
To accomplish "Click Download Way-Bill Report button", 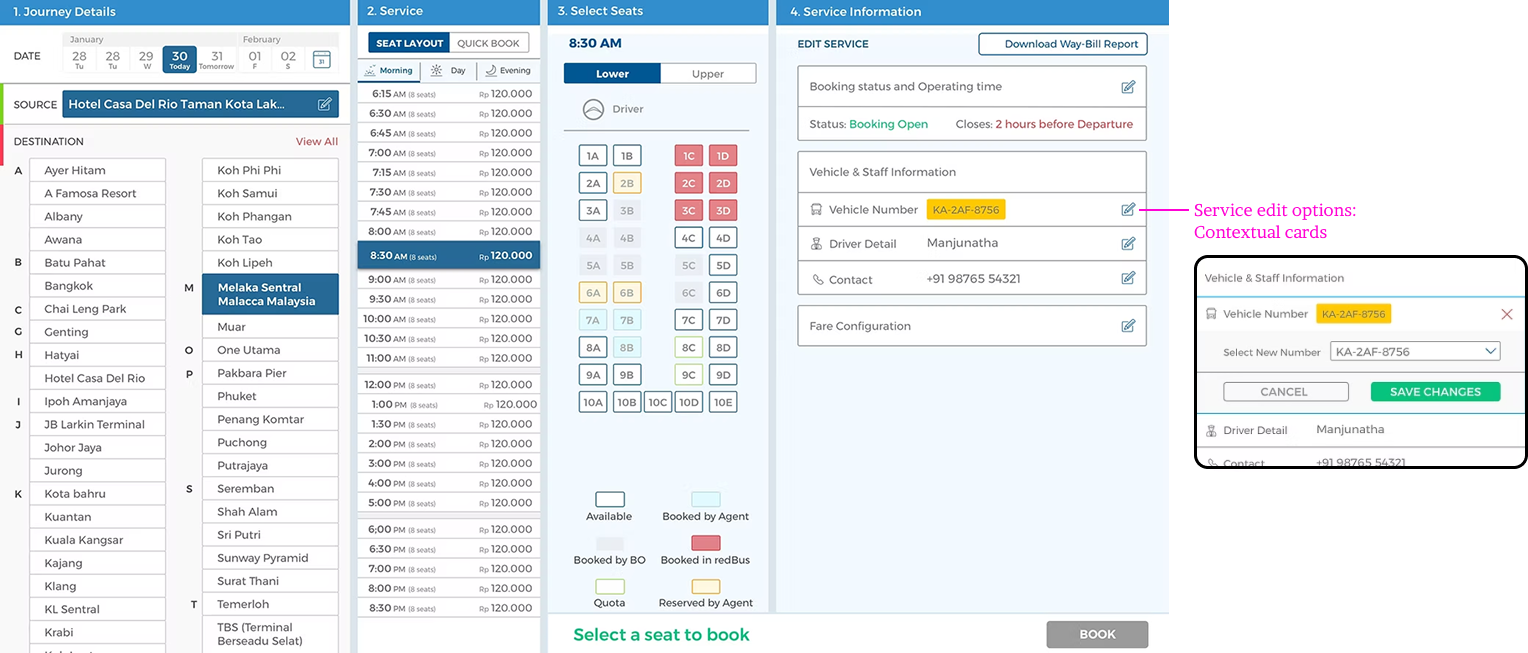I will [1062, 44].
